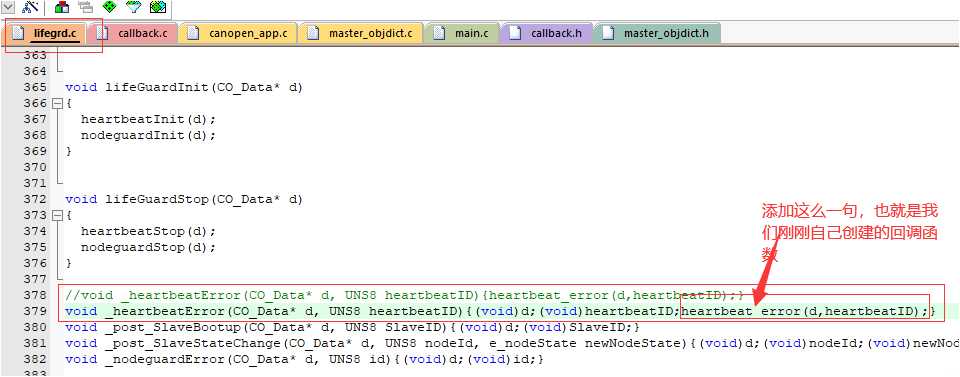Open the canopen_app.c tab
The width and height of the screenshot is (960, 377).
coord(238,33)
